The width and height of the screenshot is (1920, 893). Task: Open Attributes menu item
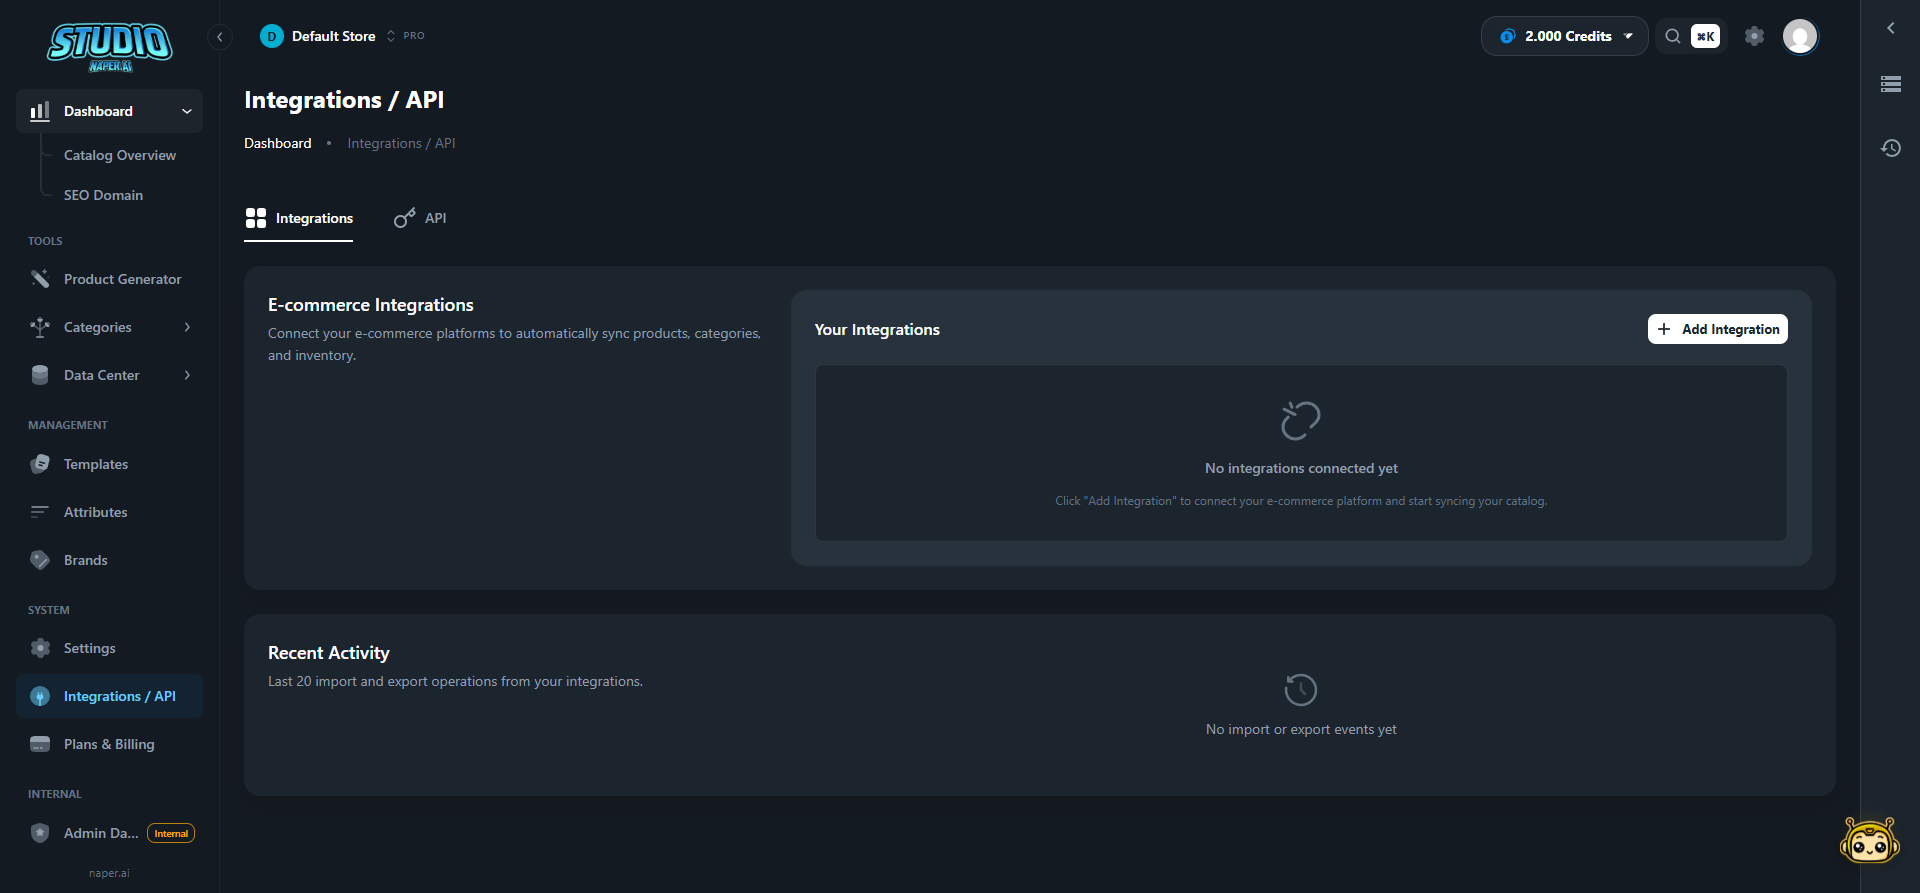click(109, 512)
